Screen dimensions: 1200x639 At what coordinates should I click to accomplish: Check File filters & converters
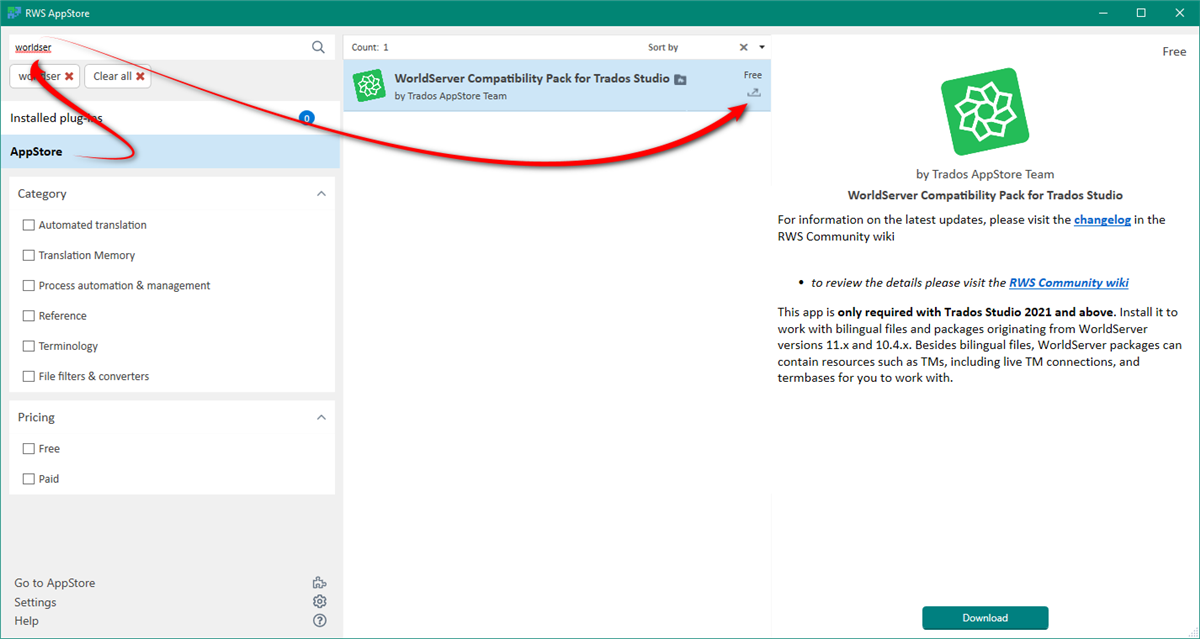click(x=29, y=376)
